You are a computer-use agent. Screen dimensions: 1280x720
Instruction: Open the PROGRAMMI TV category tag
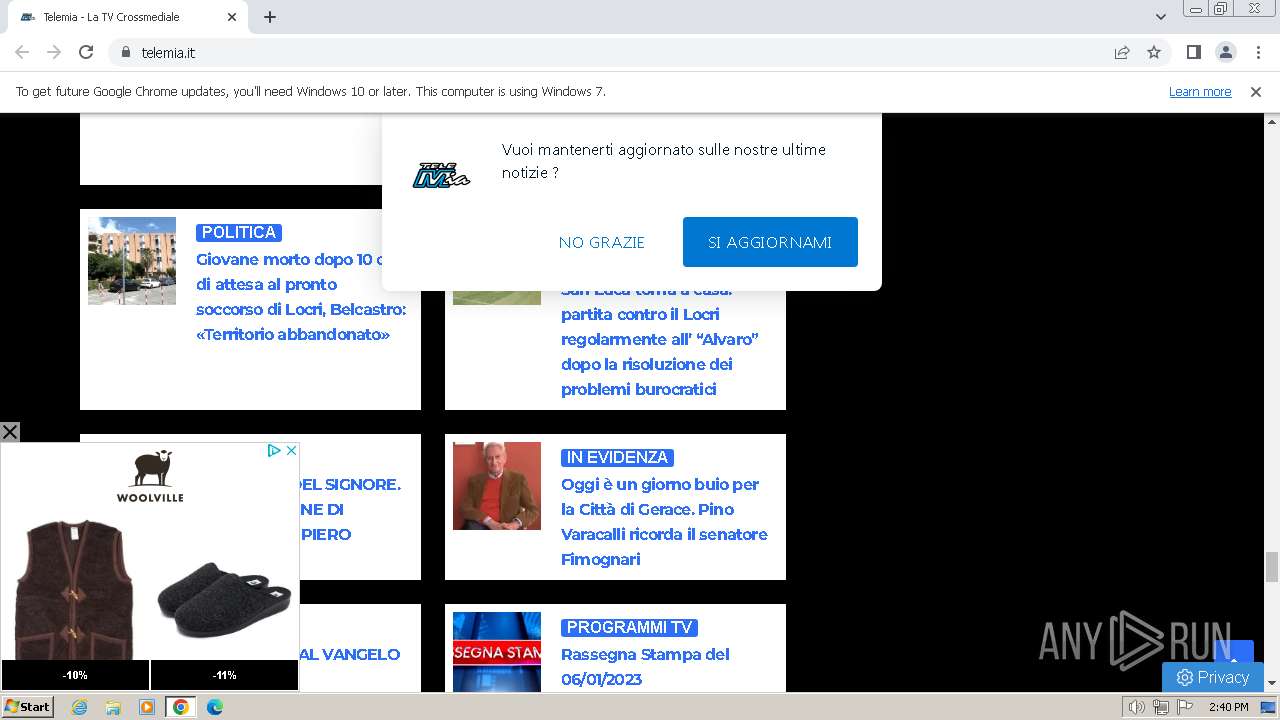(630, 627)
